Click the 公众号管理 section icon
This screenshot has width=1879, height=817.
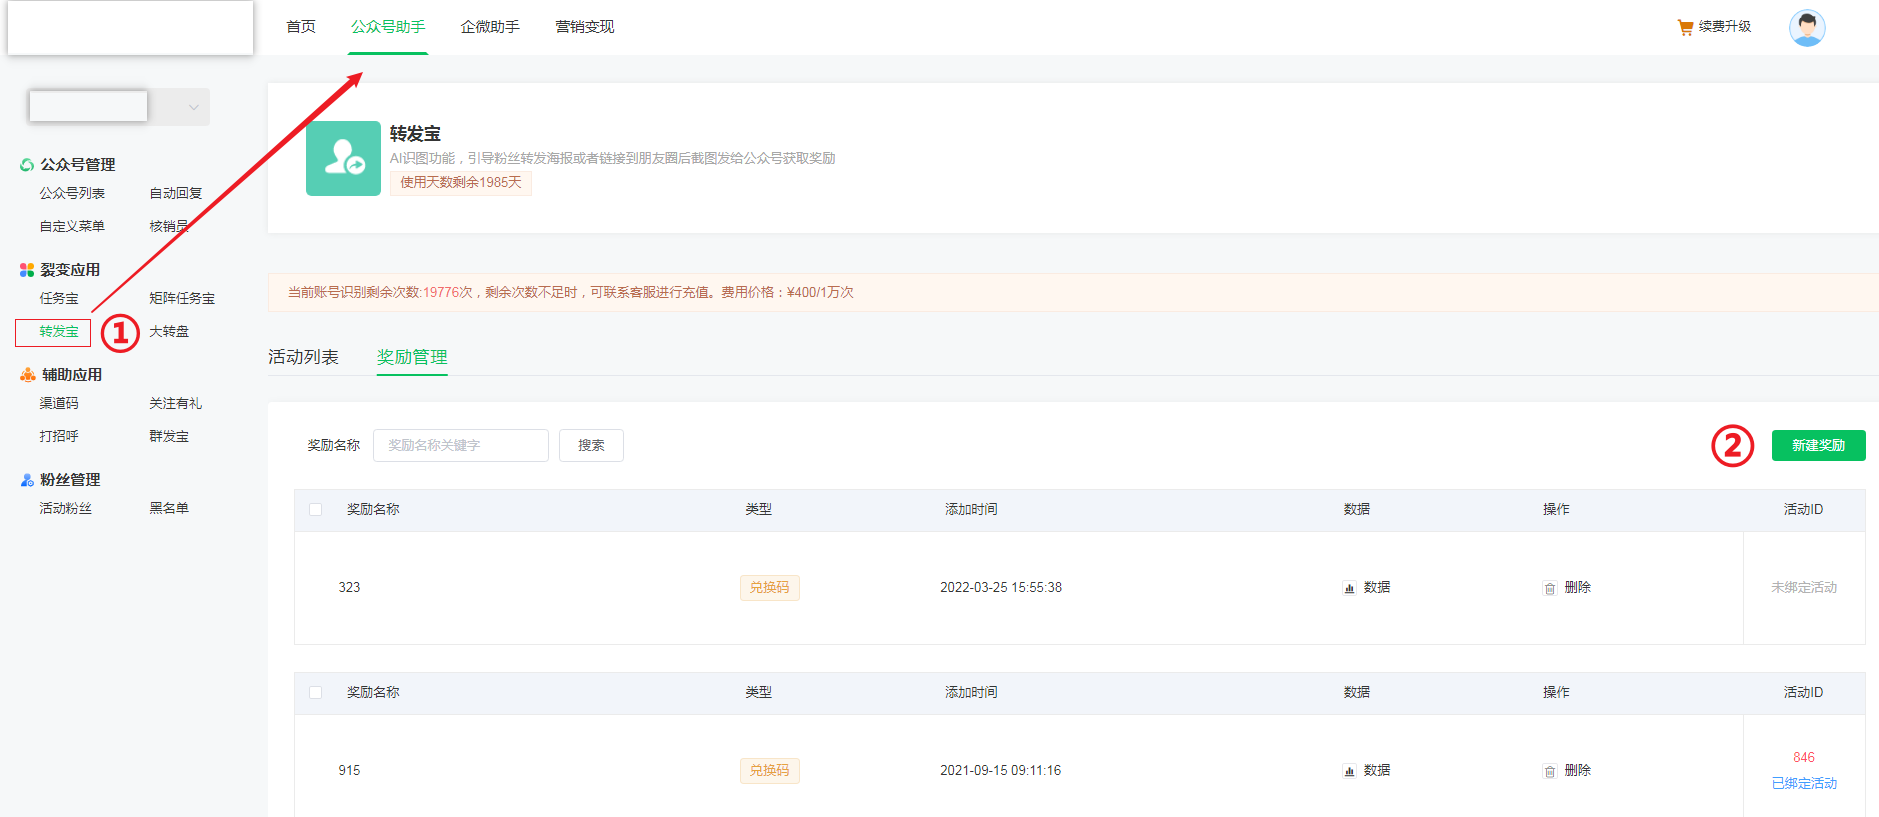[x=27, y=165]
